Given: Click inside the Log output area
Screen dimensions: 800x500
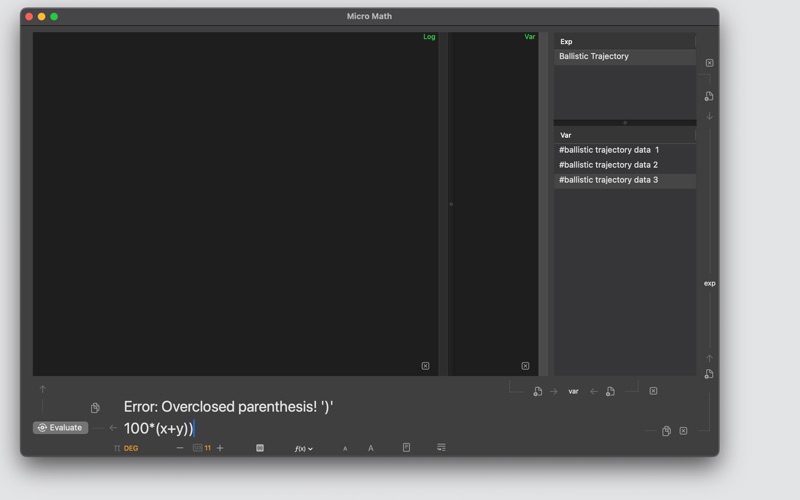Looking at the screenshot, I should pyautogui.click(x=236, y=204).
